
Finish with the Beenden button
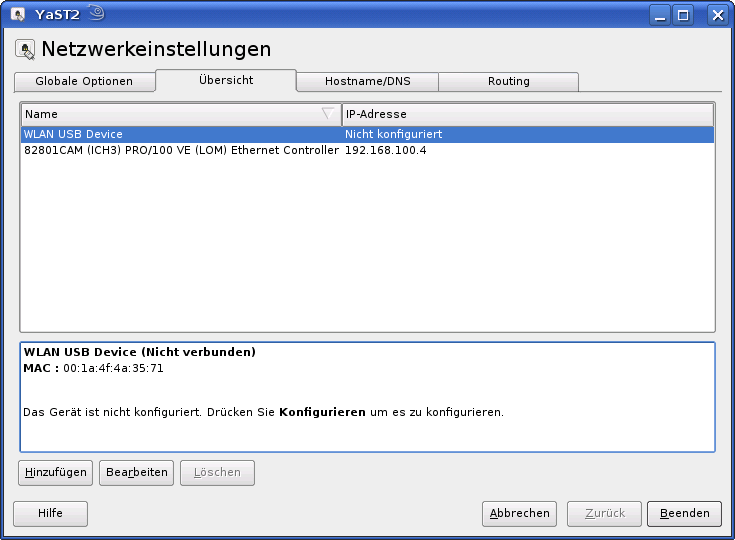pyautogui.click(x=684, y=514)
